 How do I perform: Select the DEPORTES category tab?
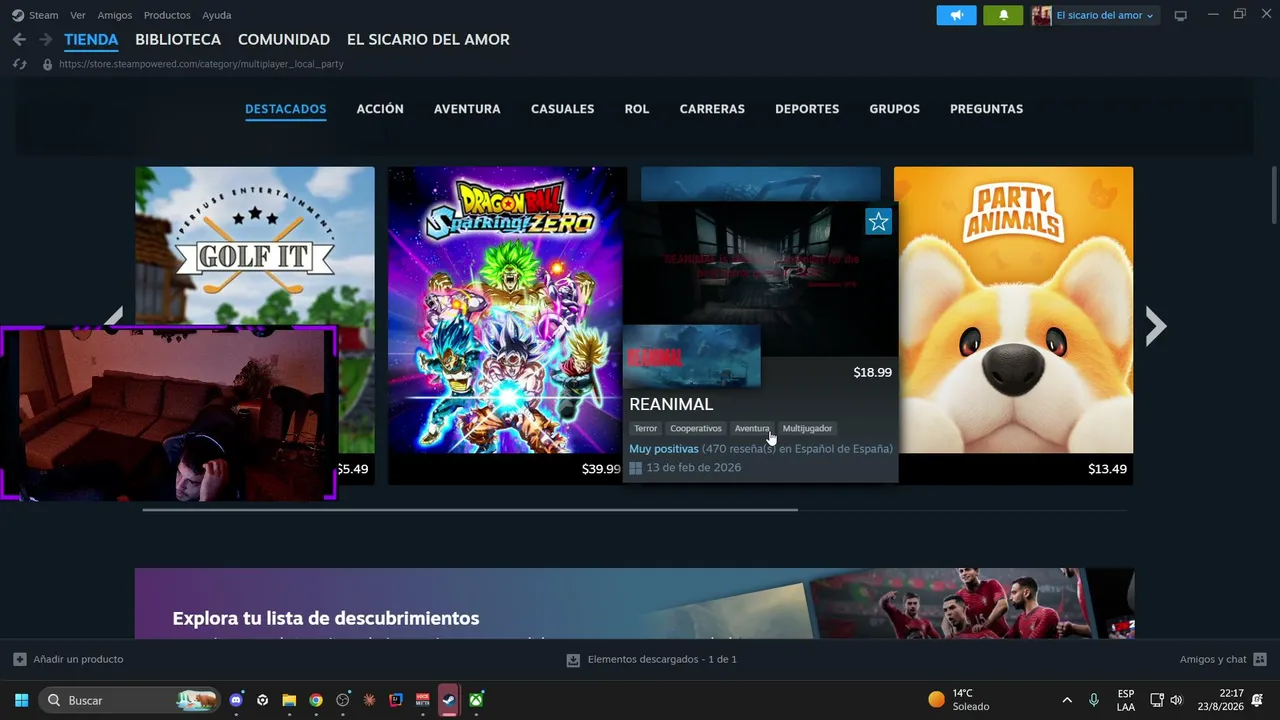pyautogui.click(x=807, y=109)
